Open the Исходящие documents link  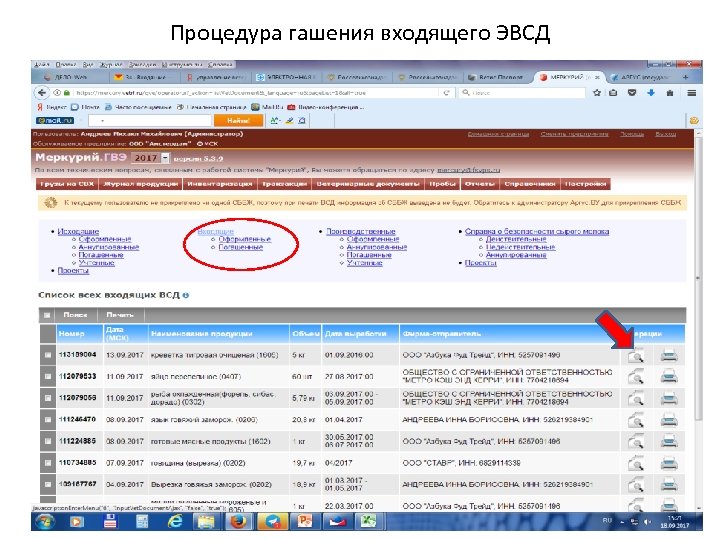[78, 231]
